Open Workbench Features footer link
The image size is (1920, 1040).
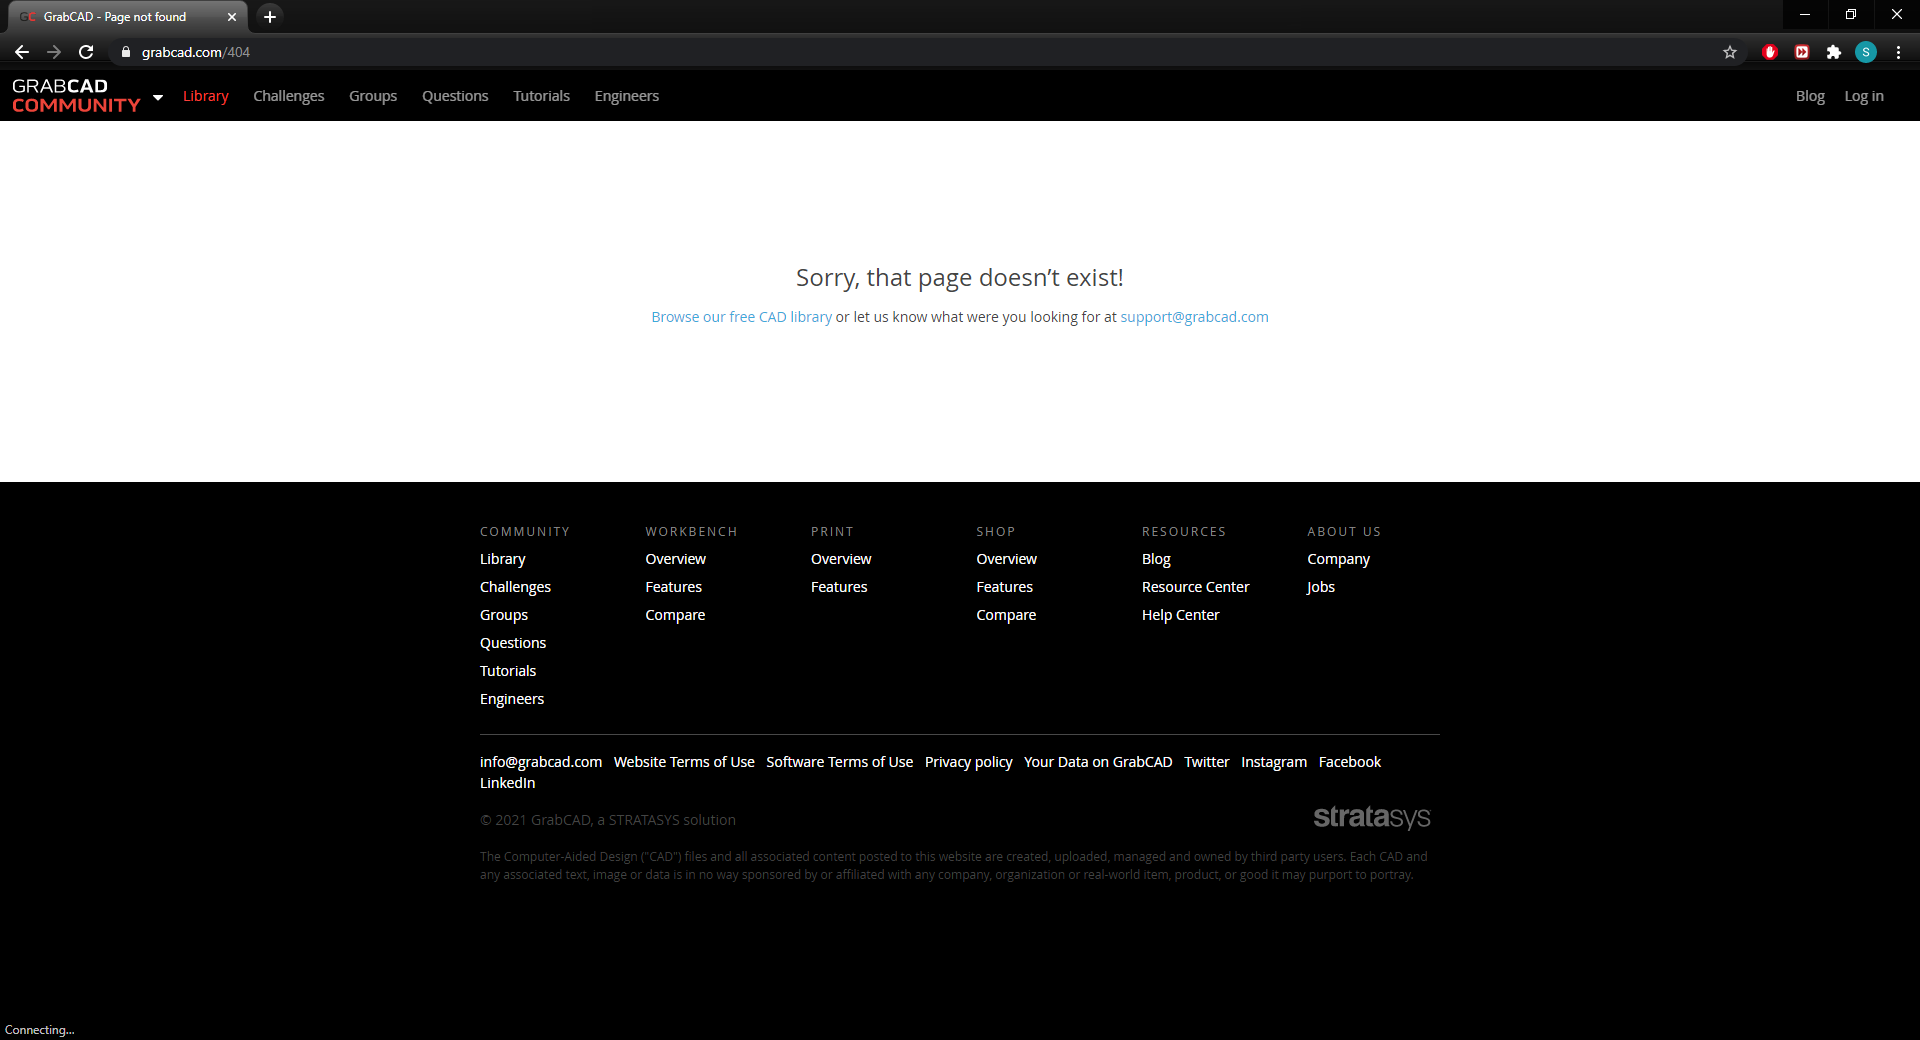674,587
